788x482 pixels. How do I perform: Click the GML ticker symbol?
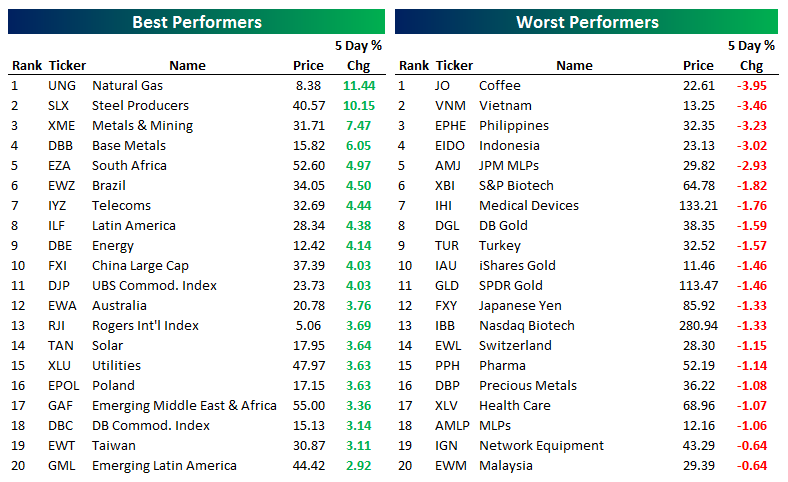(x=62, y=466)
